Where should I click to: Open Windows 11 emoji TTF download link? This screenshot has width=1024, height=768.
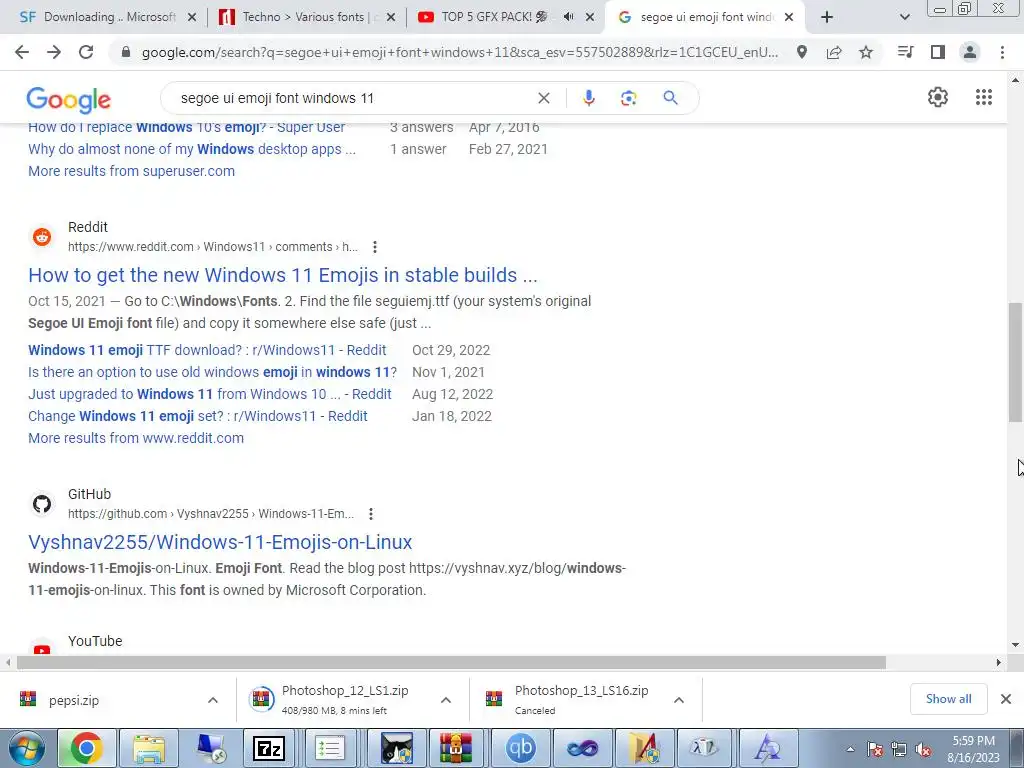(207, 350)
